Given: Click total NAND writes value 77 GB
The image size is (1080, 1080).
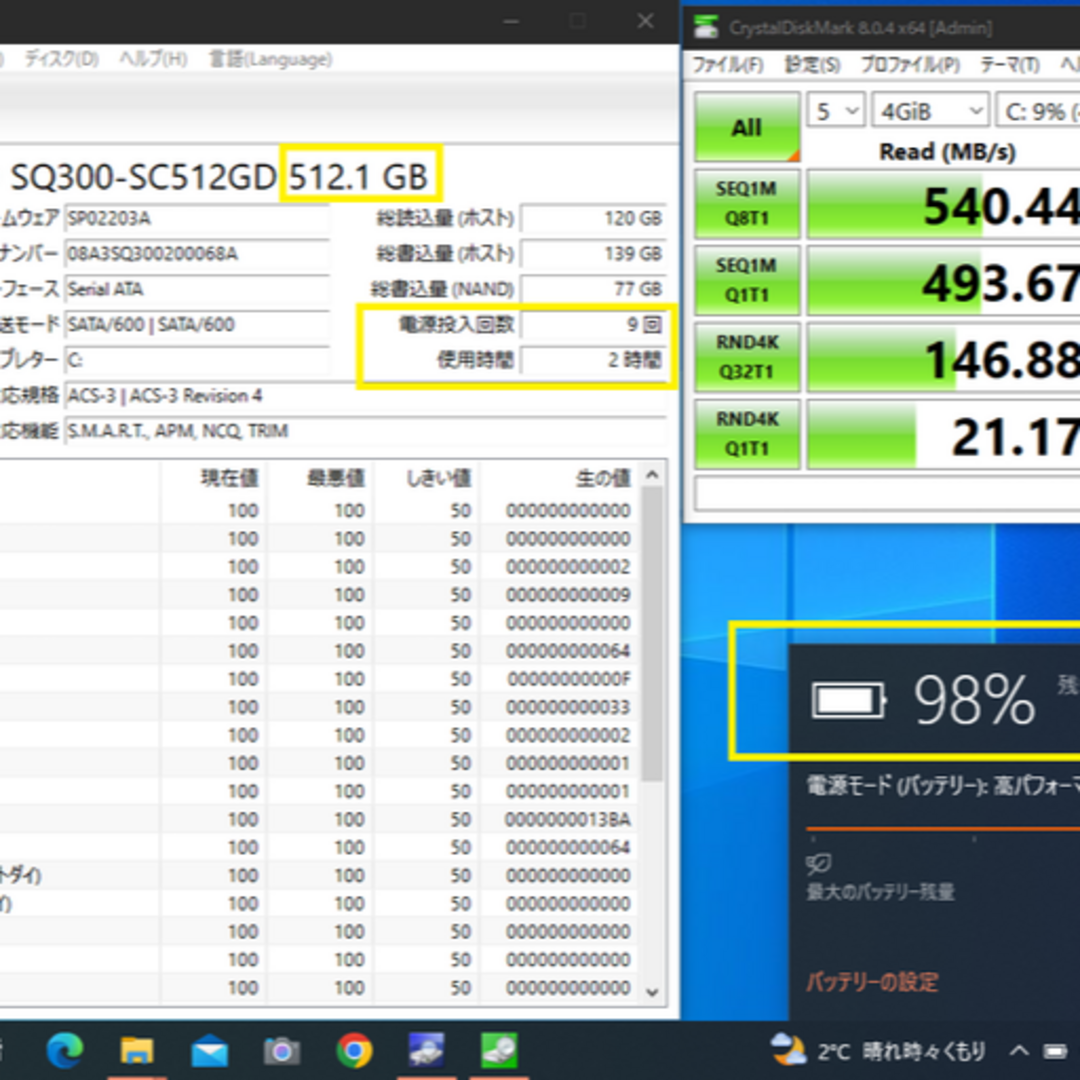Looking at the screenshot, I should click(593, 289).
